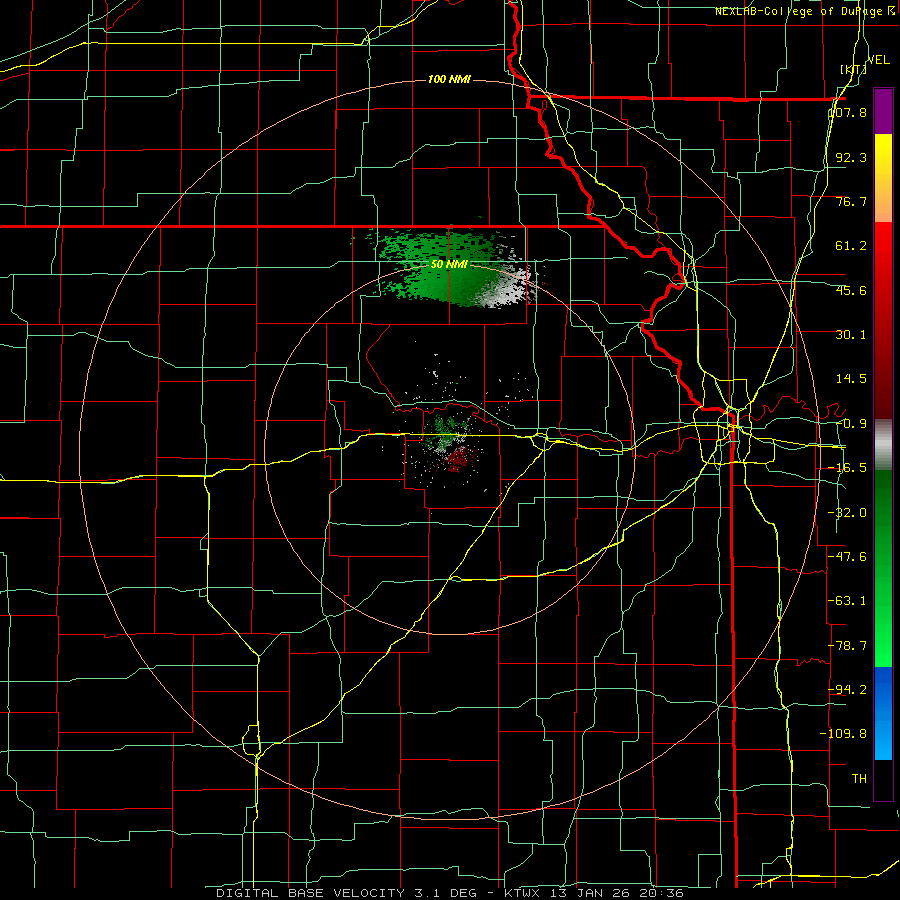Click the -78.7 velocity scale value
Viewport: 900px width, 900px height.
848,646
